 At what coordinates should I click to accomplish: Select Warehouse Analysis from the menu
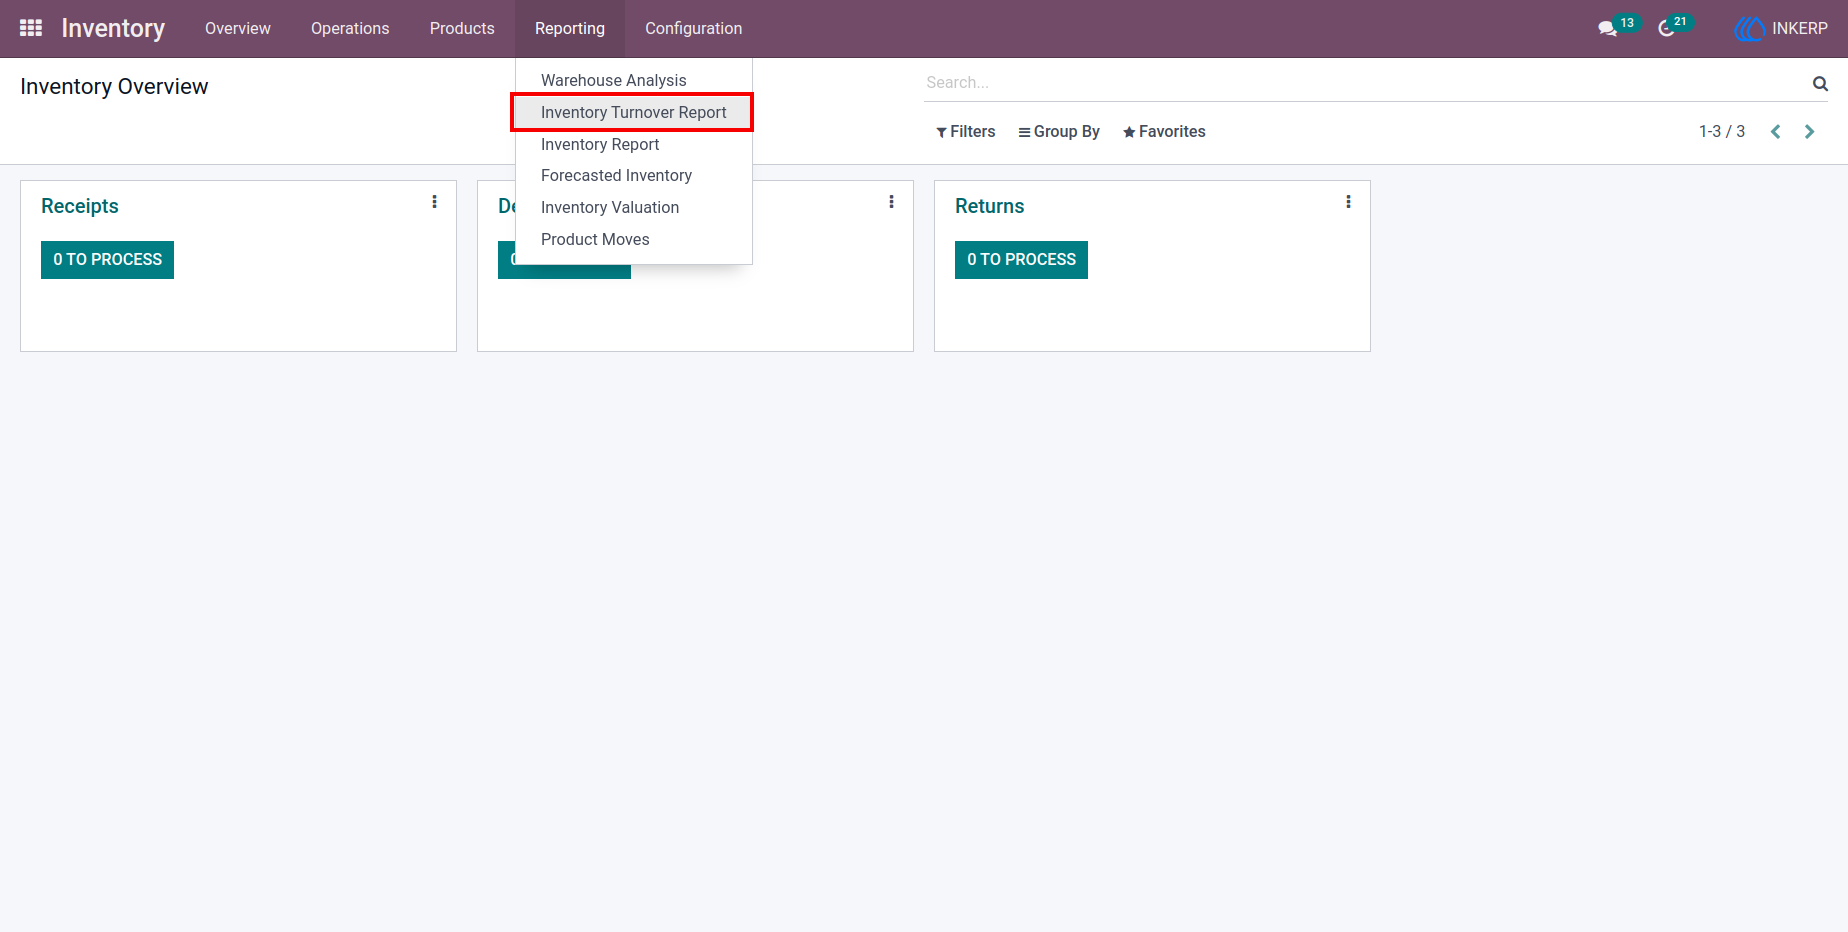[634, 80]
